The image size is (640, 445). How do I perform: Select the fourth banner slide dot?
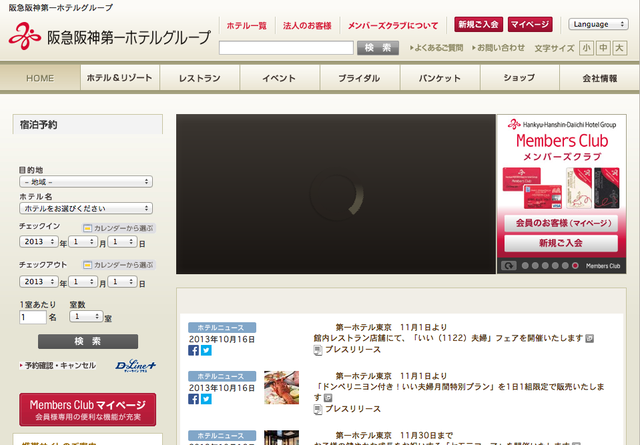(x=555, y=266)
